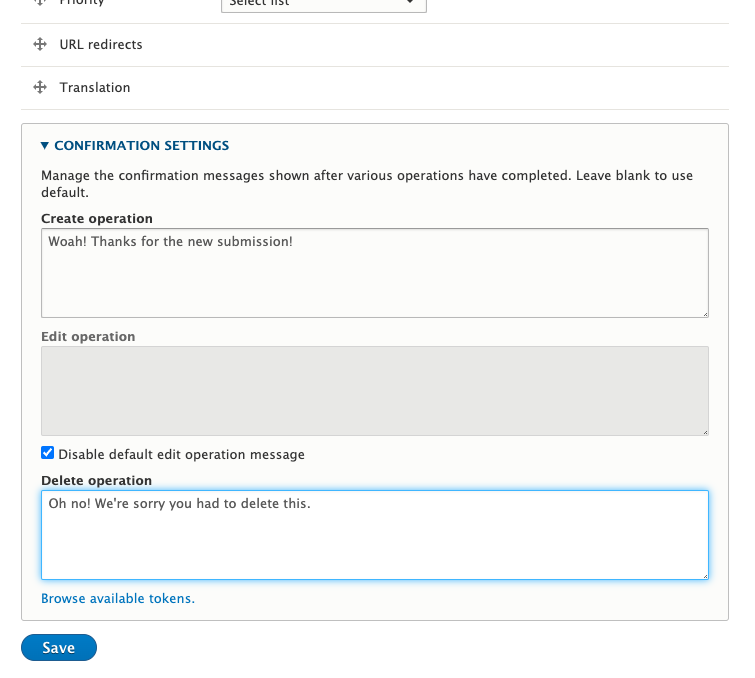
Task: Focus the Delete operation text area
Action: click(x=375, y=535)
